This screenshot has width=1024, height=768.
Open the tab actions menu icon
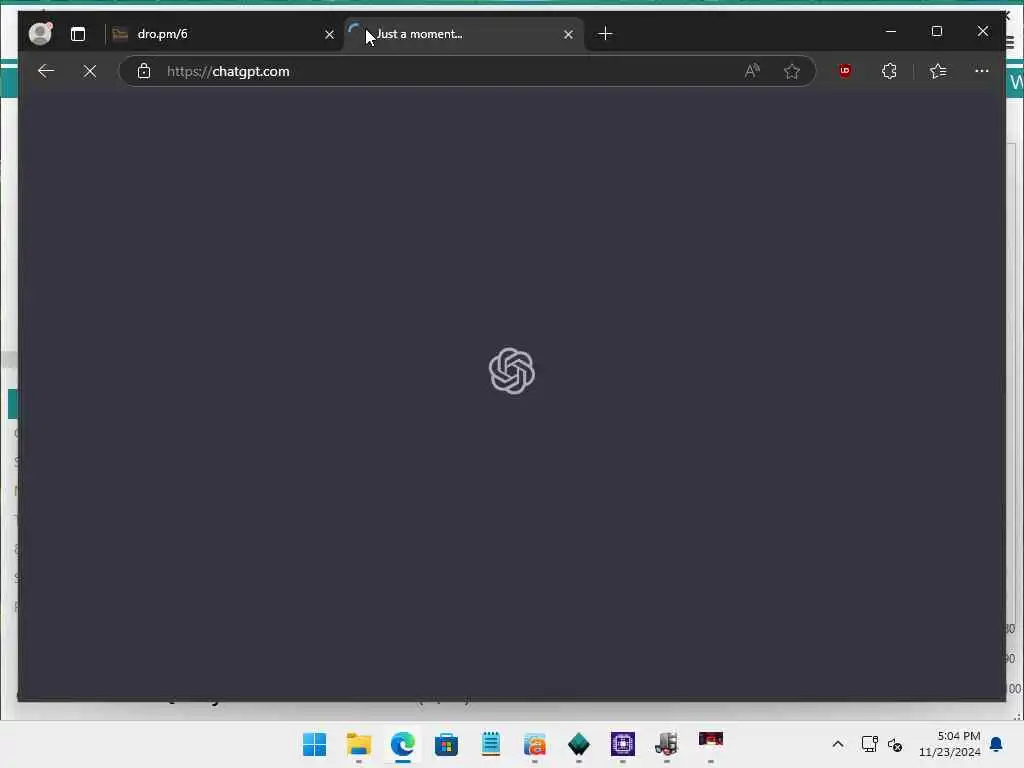pos(78,34)
